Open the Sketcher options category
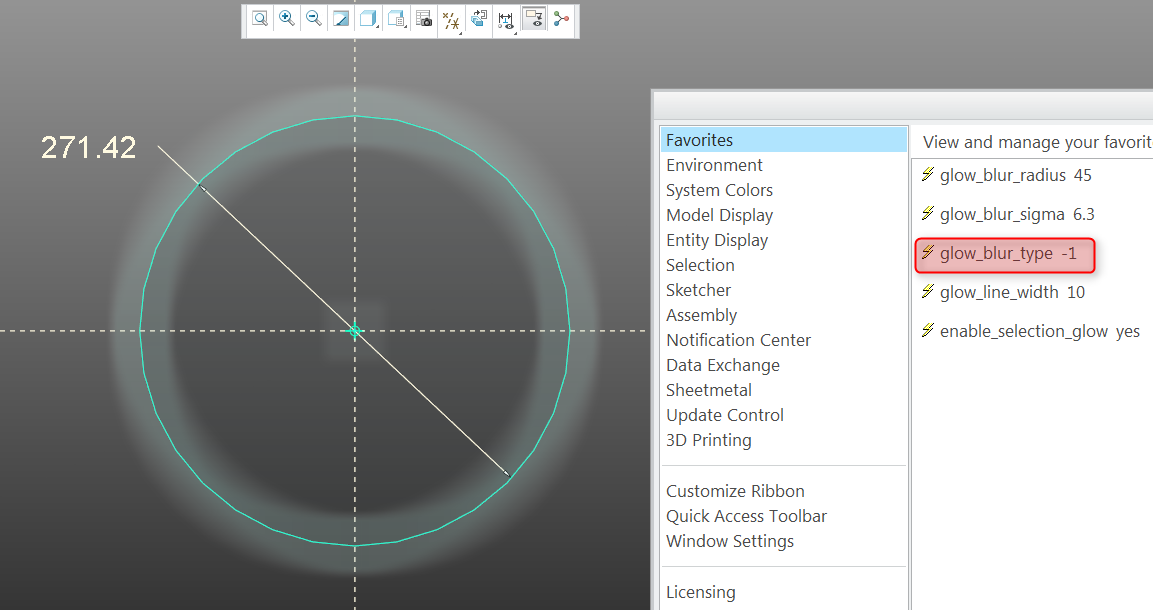The width and height of the screenshot is (1153, 610). click(699, 290)
